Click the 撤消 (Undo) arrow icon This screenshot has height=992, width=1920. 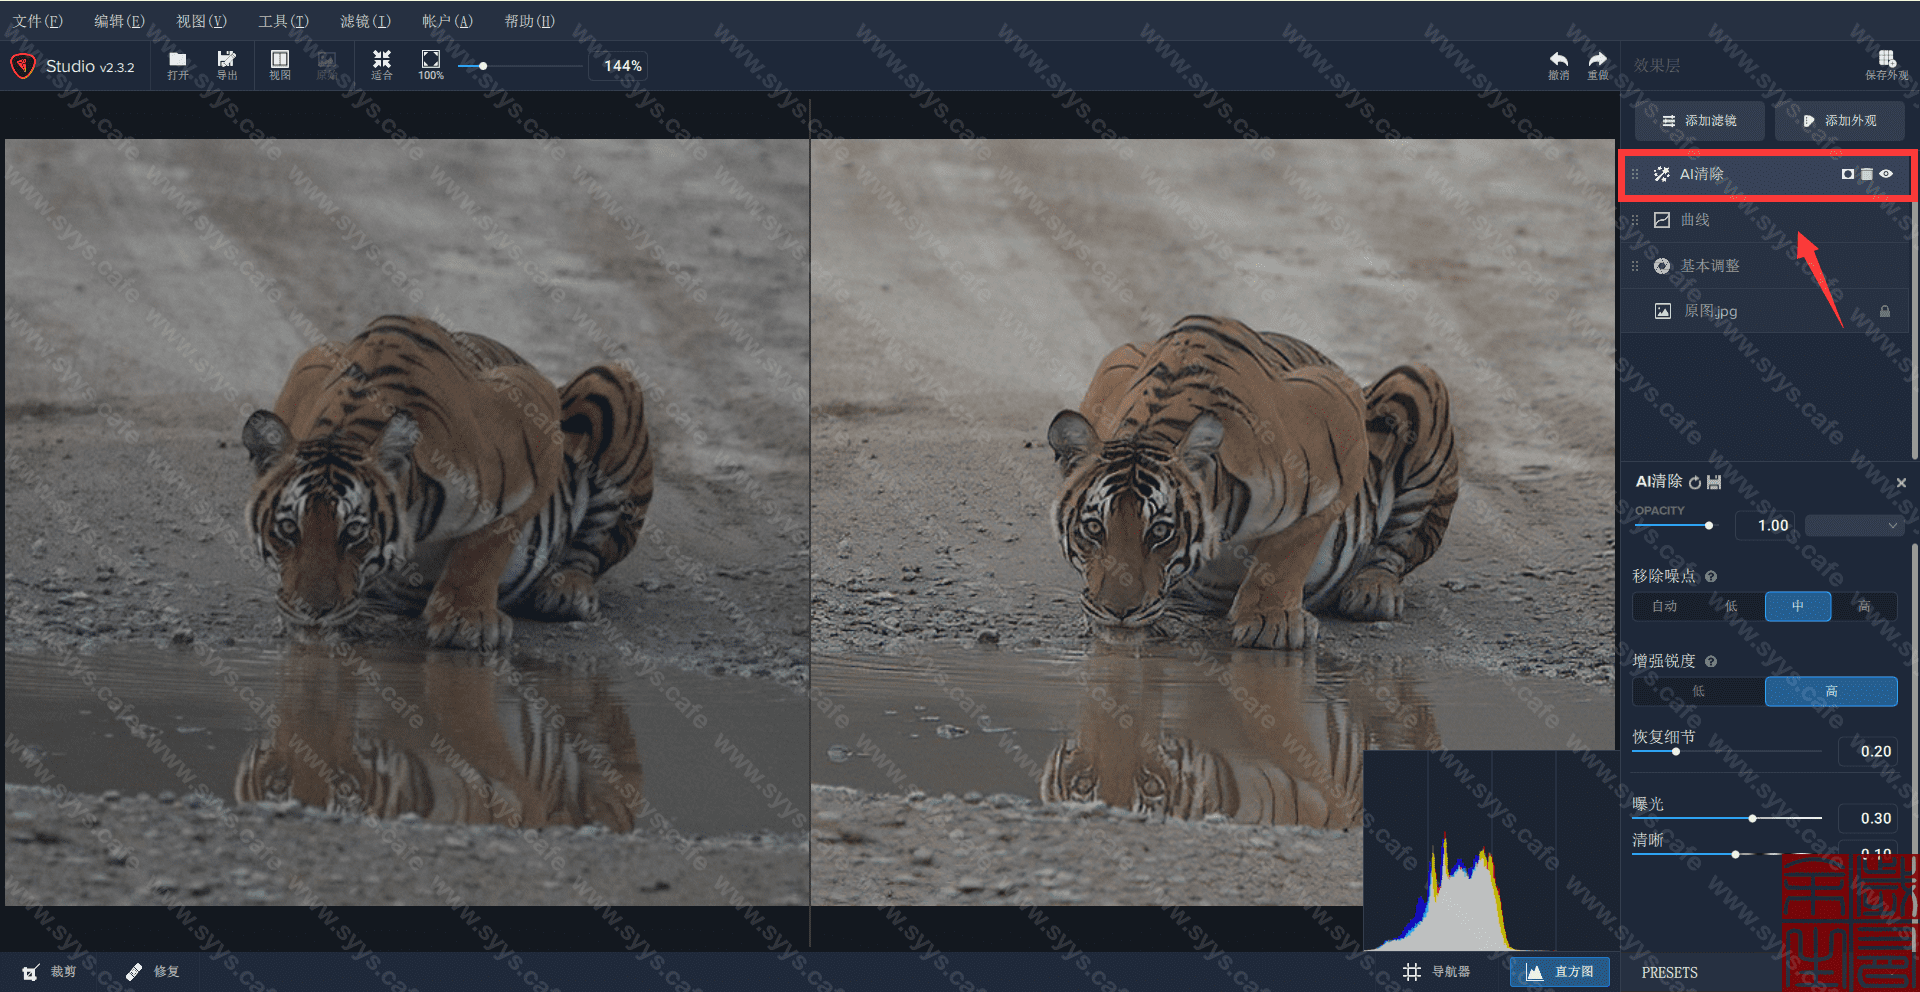coord(1558,65)
